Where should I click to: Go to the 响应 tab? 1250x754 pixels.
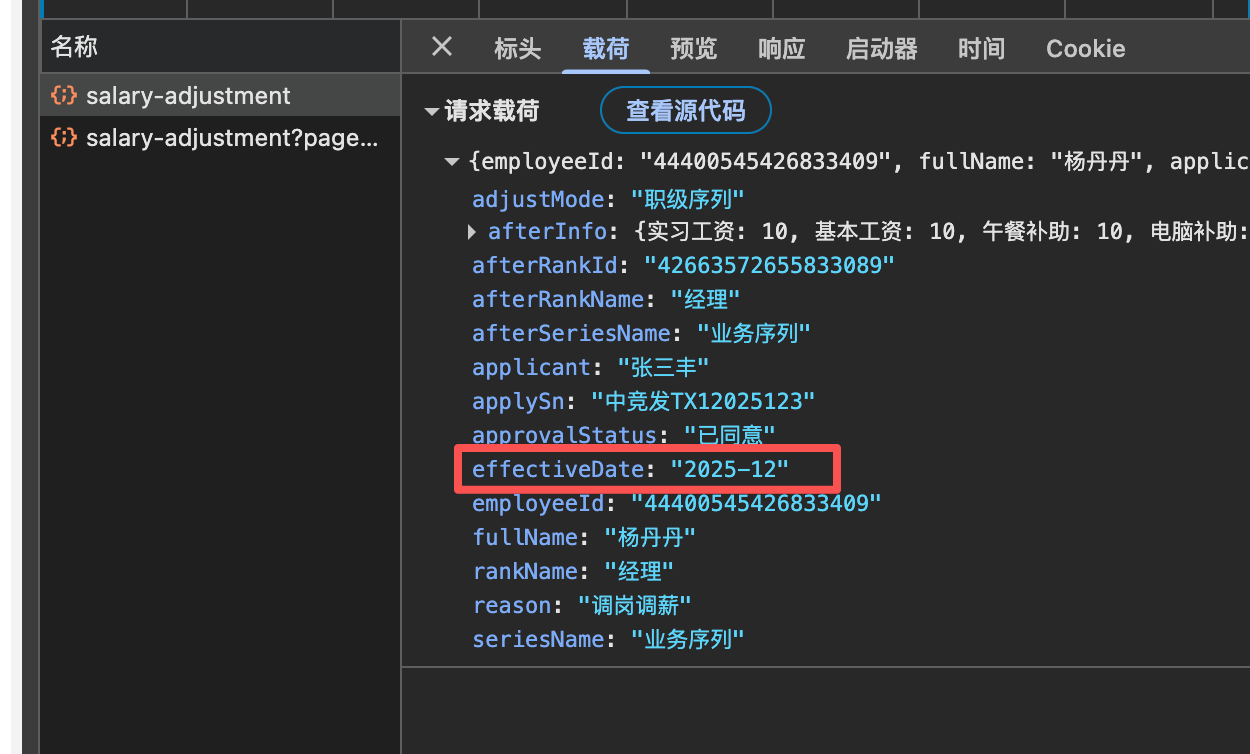781,48
